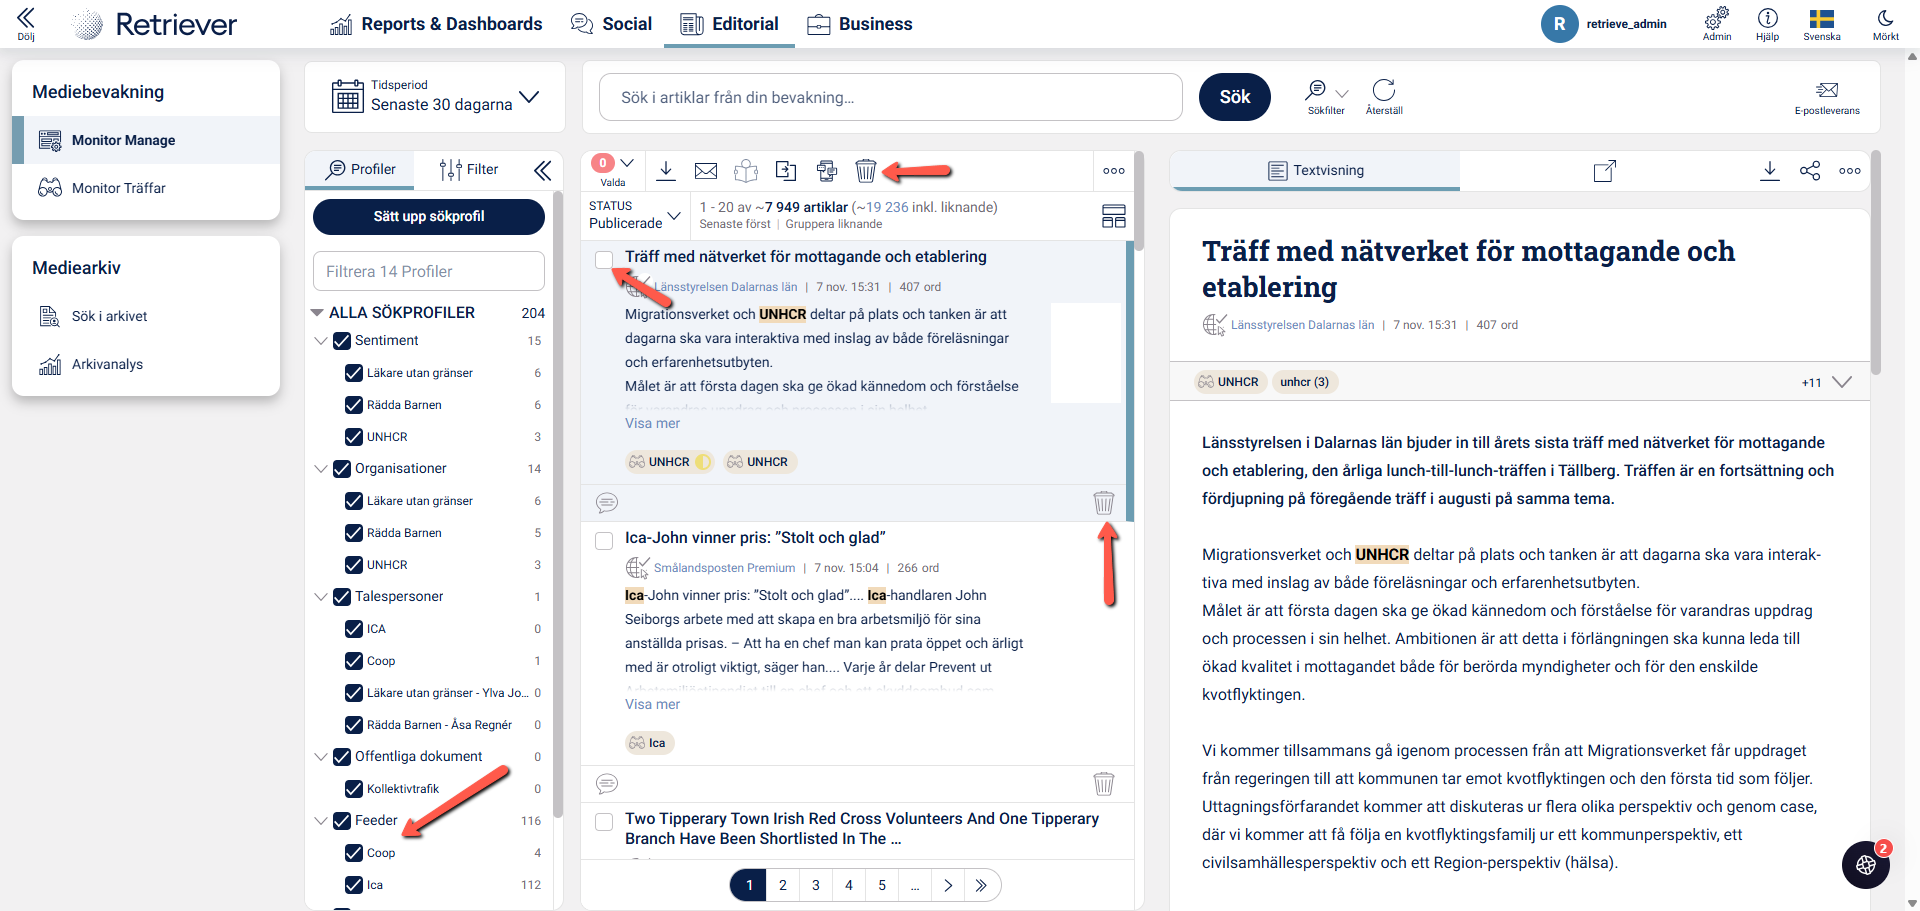Click the reader icon in article toolbar
1920x911 pixels.
click(746, 171)
